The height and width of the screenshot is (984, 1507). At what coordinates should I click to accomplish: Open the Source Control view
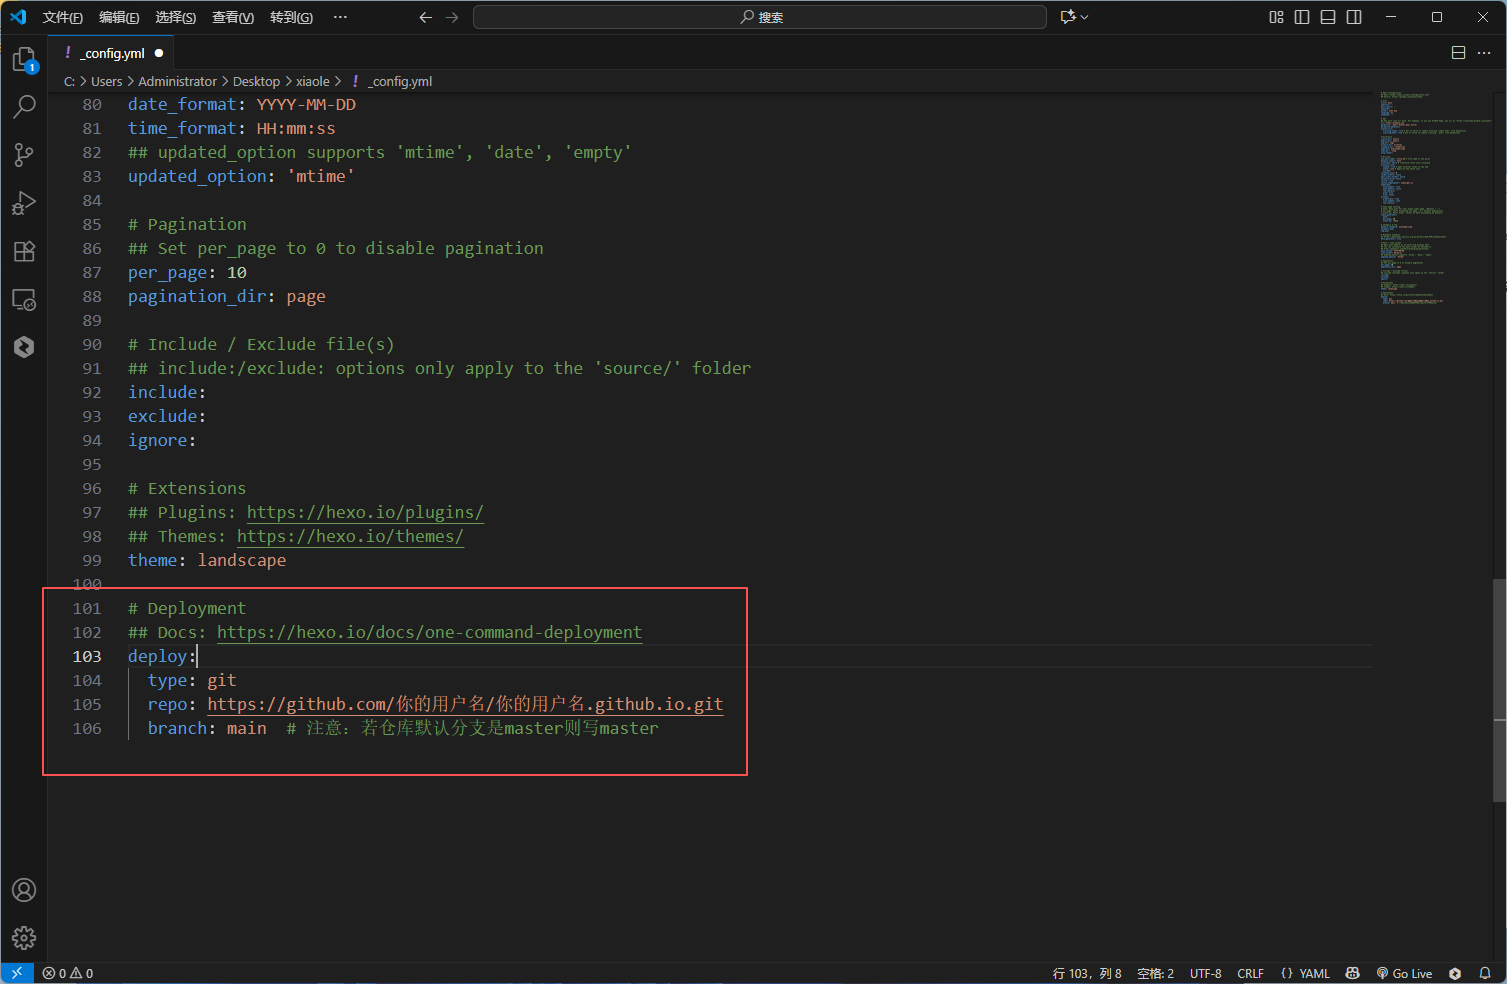24,154
